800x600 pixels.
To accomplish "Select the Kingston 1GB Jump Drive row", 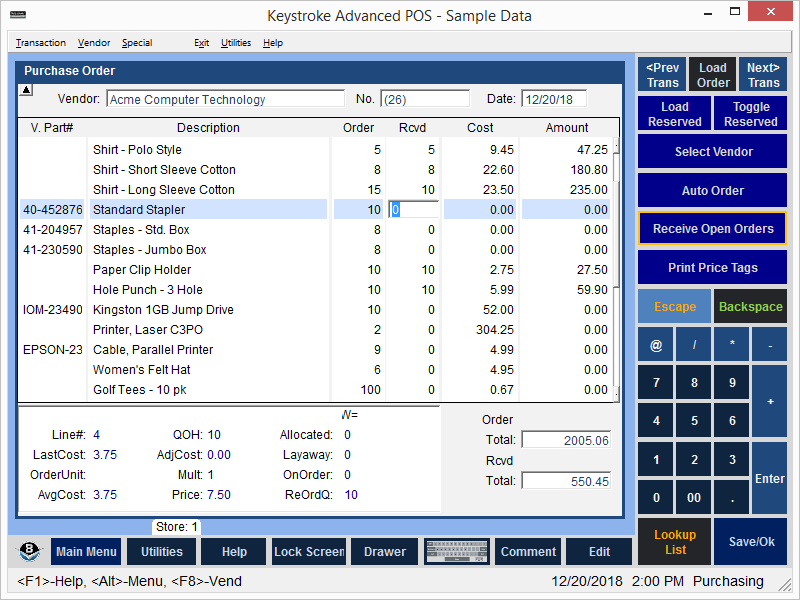I will (x=163, y=310).
